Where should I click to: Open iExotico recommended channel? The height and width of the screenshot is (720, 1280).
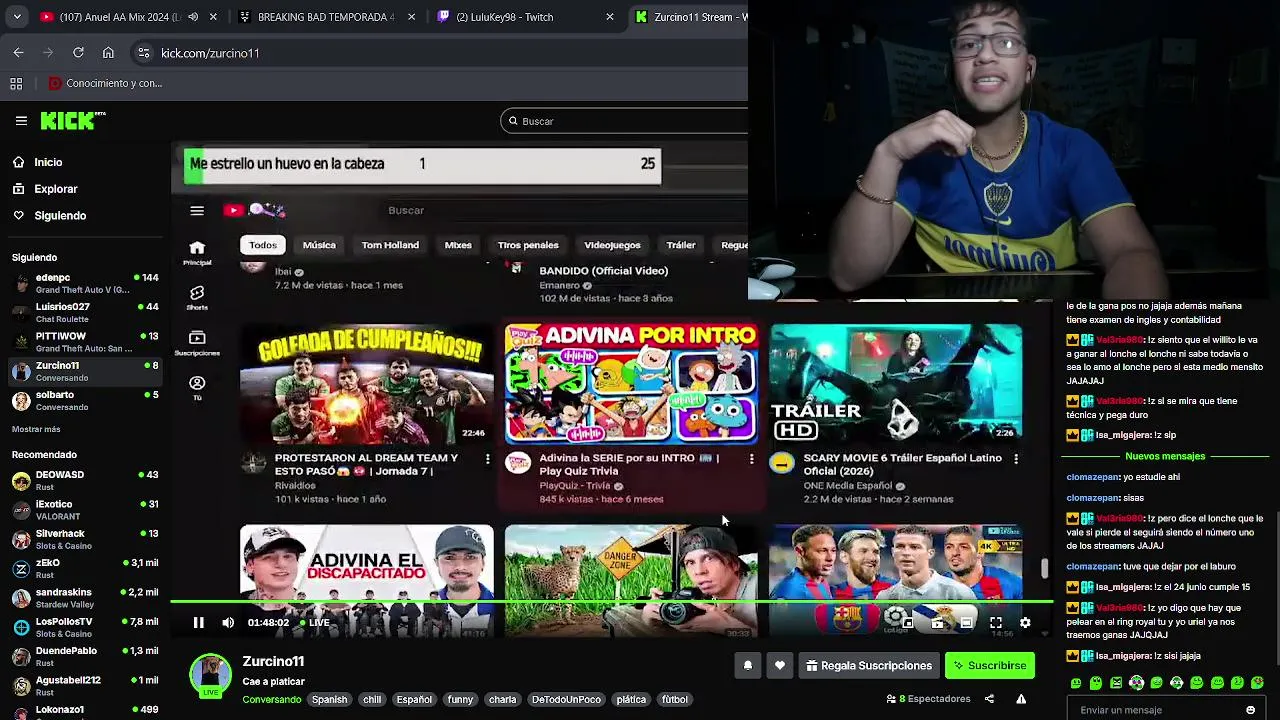coord(85,510)
